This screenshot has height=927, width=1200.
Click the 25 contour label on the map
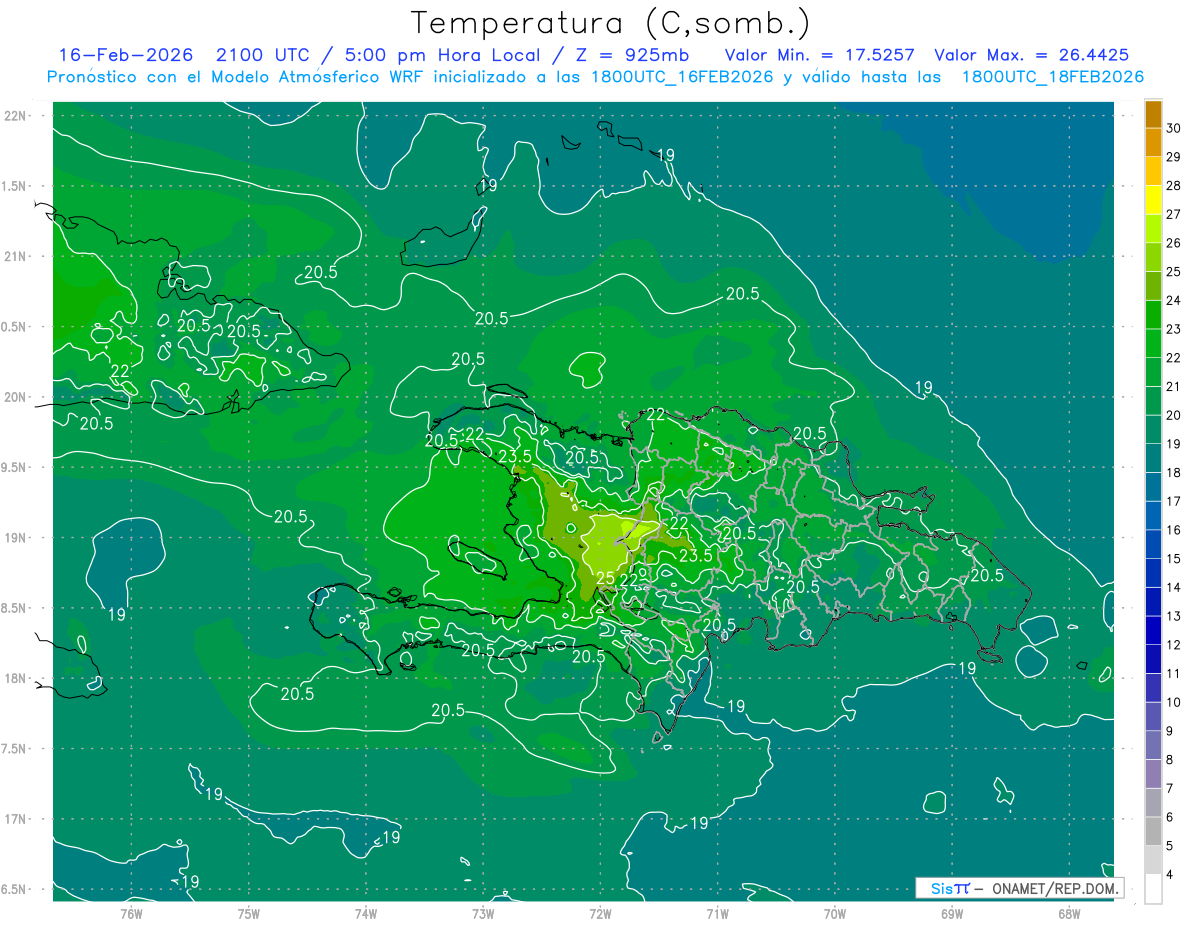(605, 578)
